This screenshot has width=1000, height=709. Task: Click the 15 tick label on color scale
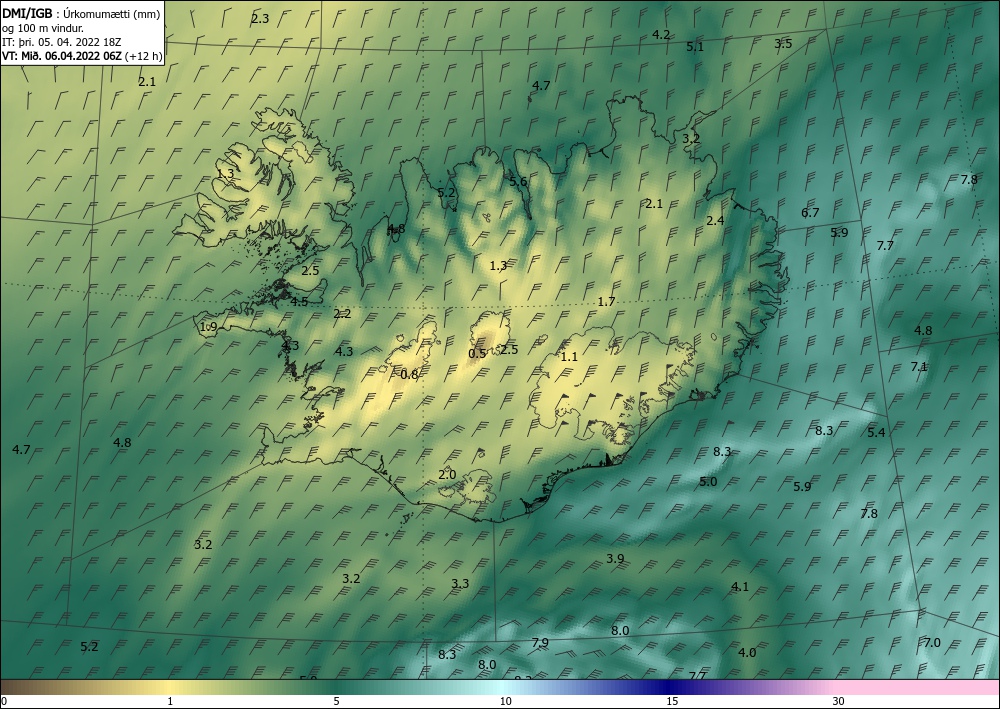672,701
